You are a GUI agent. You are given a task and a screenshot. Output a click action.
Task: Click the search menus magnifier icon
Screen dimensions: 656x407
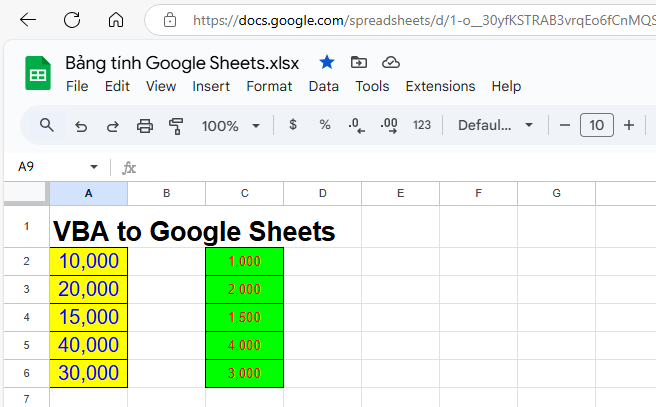click(x=46, y=125)
